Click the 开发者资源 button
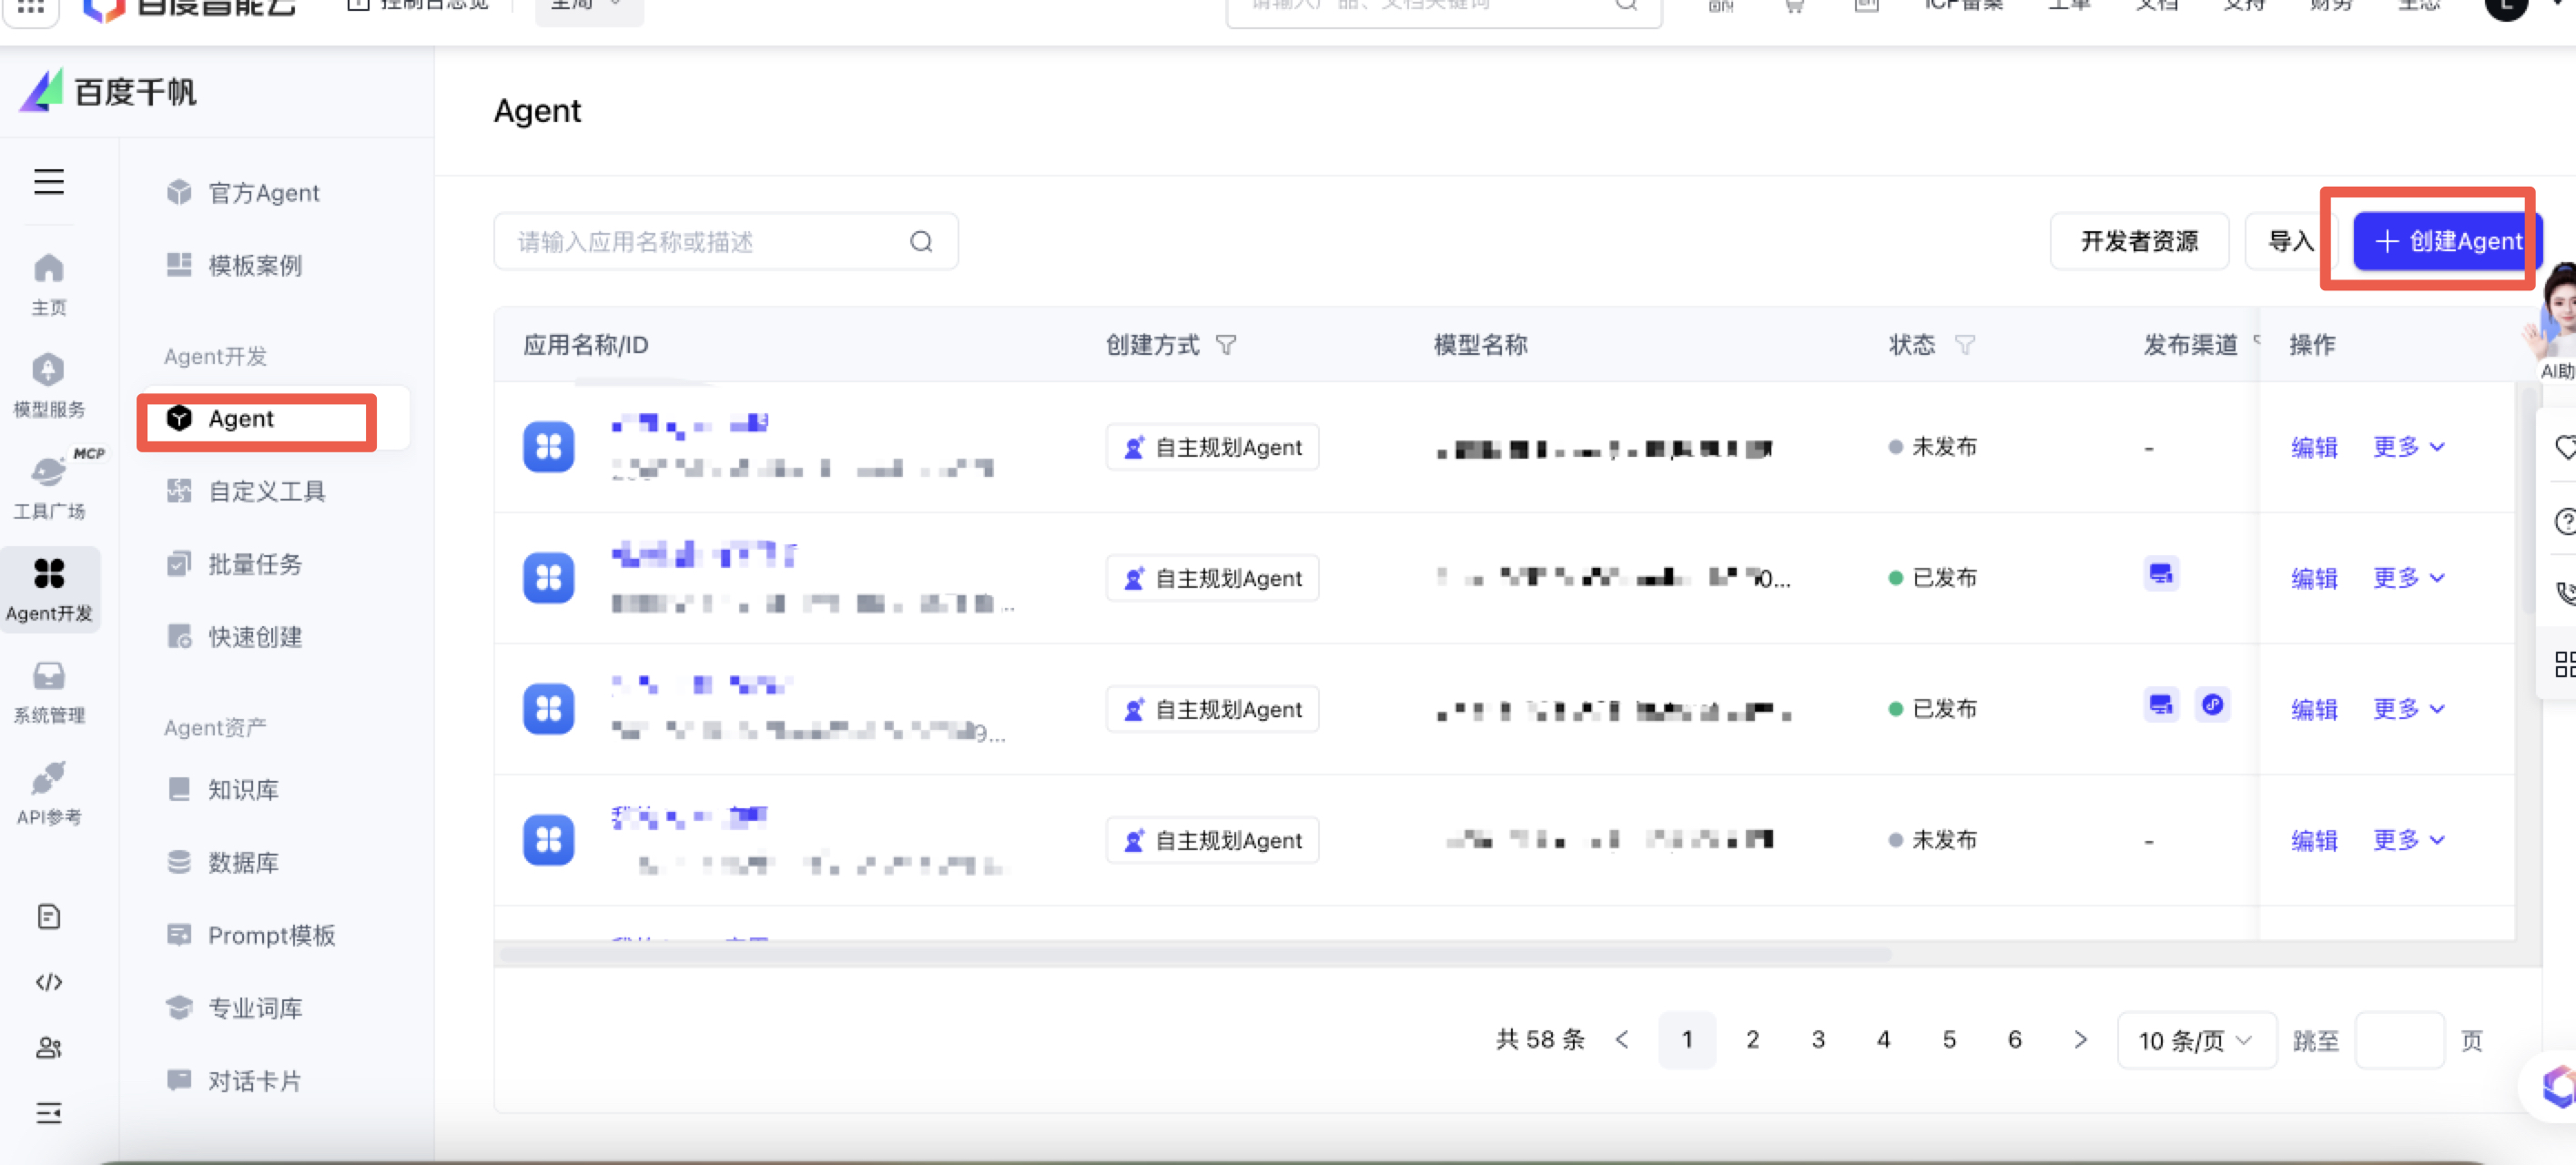 [2138, 241]
